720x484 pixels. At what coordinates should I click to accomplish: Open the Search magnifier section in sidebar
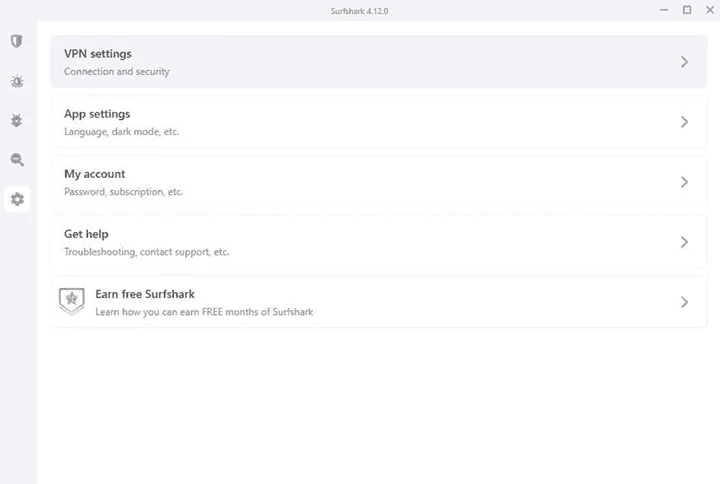click(x=17, y=160)
